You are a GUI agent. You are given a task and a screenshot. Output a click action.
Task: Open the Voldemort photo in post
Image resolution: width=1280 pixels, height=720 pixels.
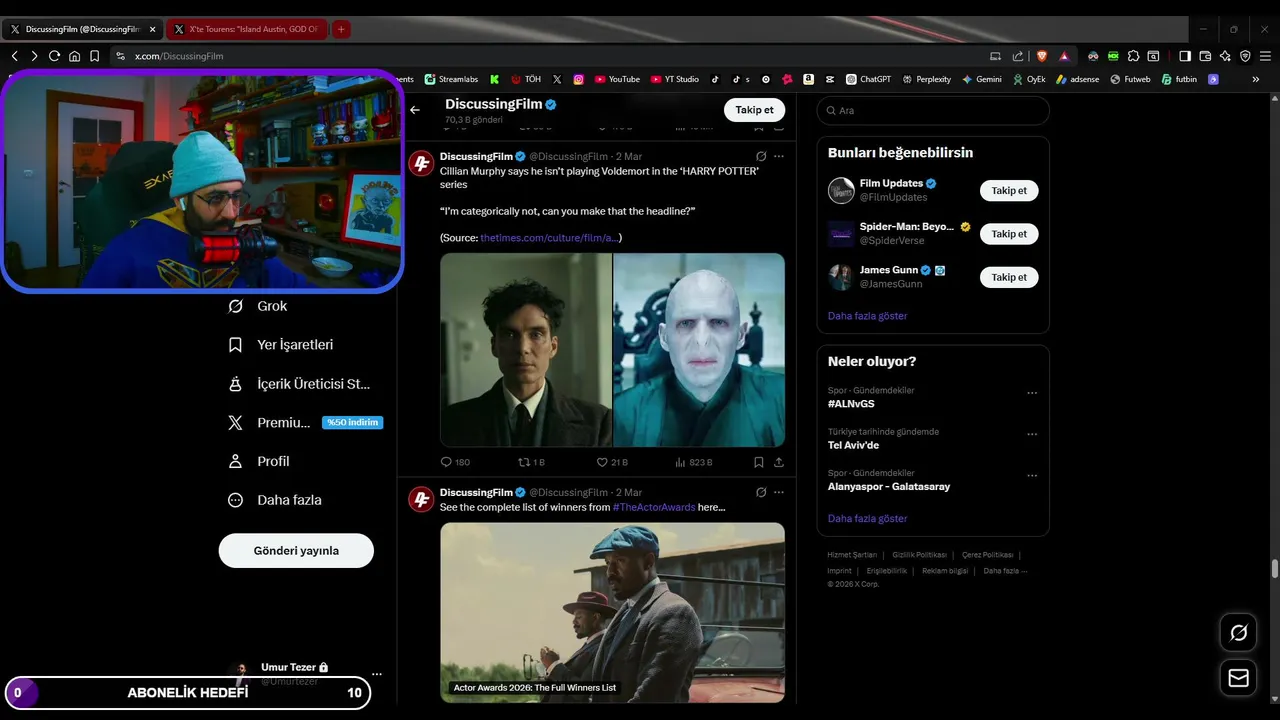click(699, 350)
